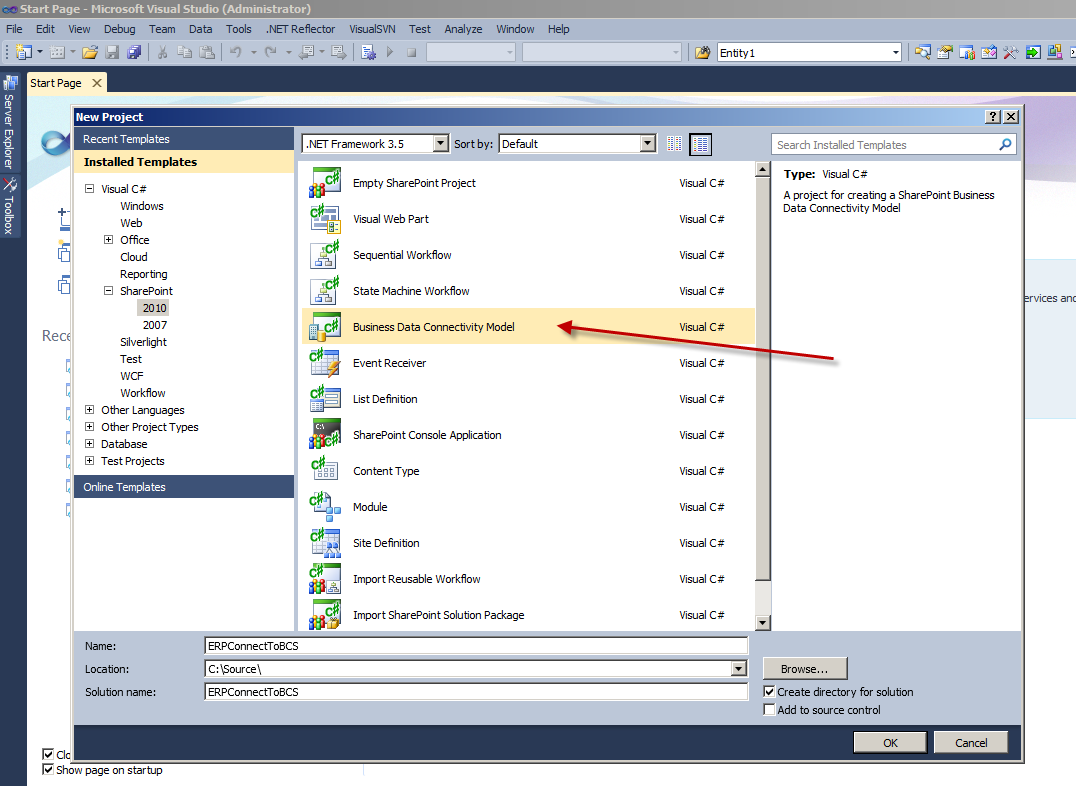Open the Debug menu
The width and height of the screenshot is (1076, 786).
coord(119,29)
